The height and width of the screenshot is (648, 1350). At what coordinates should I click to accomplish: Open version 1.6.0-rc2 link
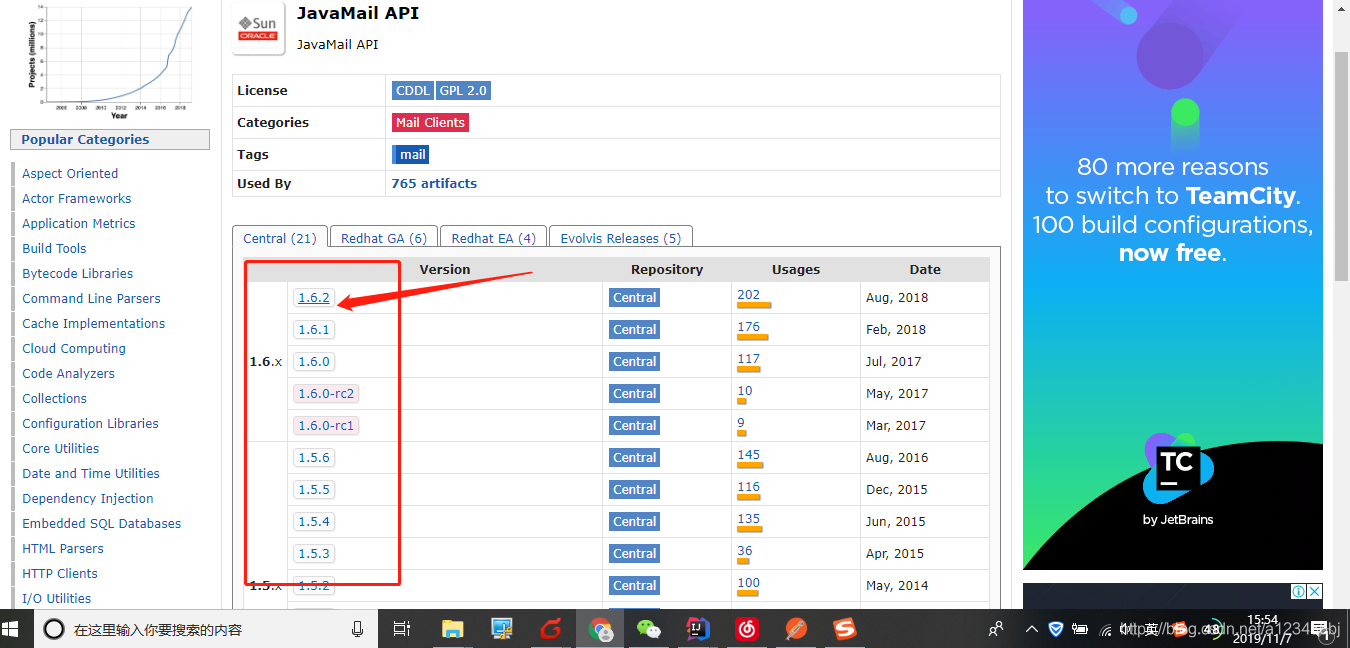(326, 393)
